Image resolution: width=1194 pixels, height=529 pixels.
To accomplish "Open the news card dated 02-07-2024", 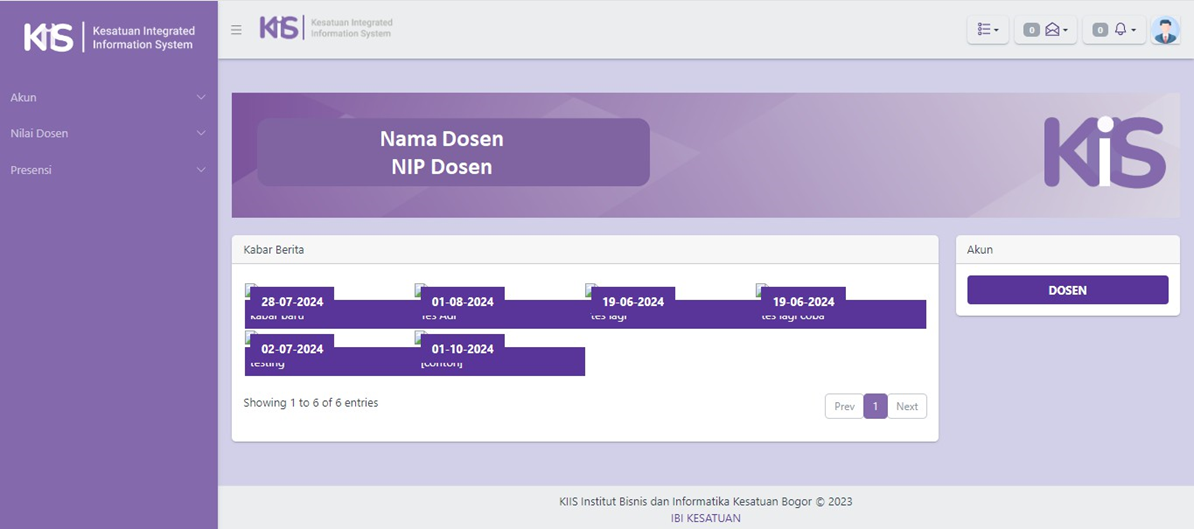I will 329,356.
